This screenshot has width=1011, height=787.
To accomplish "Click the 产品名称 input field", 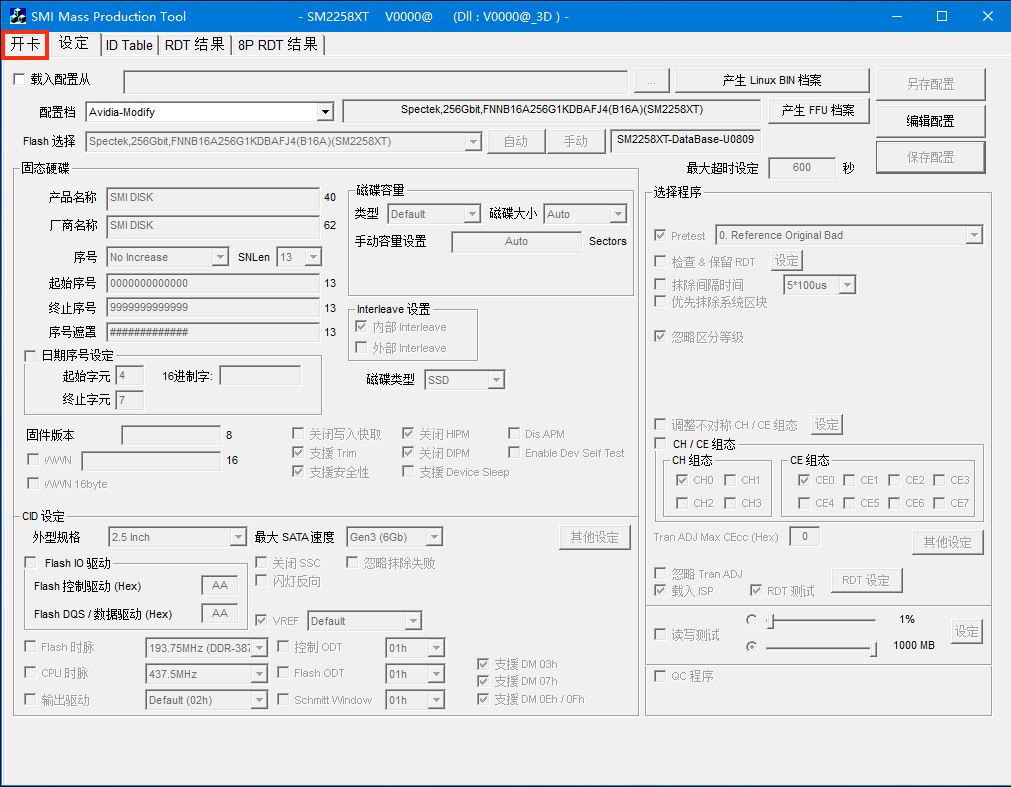I will click(x=211, y=198).
